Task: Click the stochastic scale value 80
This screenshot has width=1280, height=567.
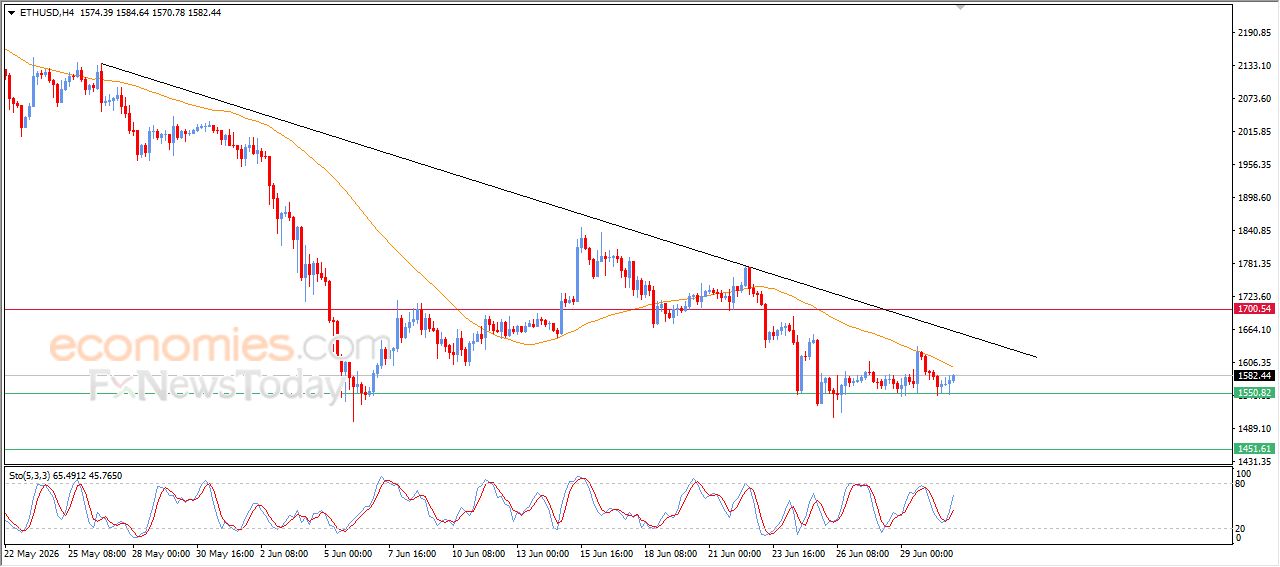Action: pyautogui.click(x=1242, y=485)
